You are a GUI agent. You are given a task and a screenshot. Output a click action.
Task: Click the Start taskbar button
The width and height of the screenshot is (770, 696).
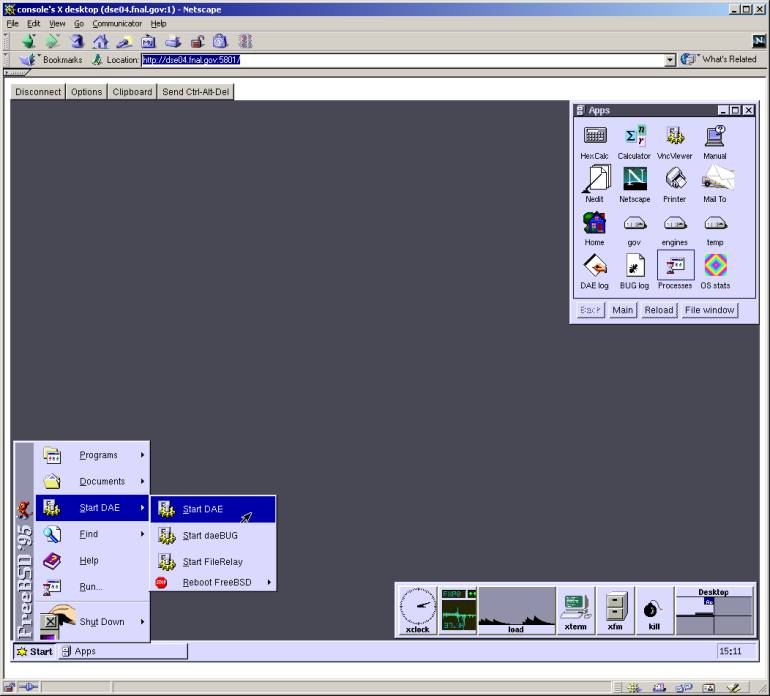pyautogui.click(x=35, y=651)
